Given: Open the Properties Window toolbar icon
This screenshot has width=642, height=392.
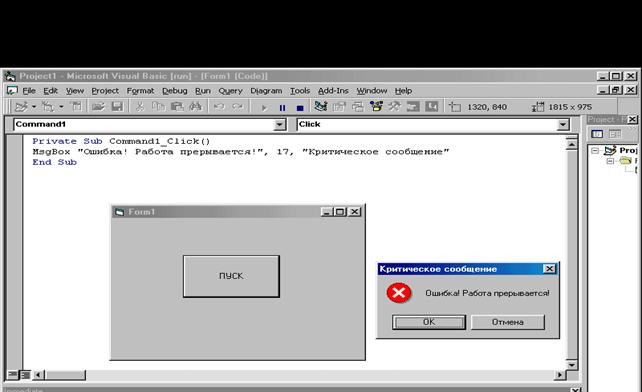Looking at the screenshot, I should pos(339,107).
